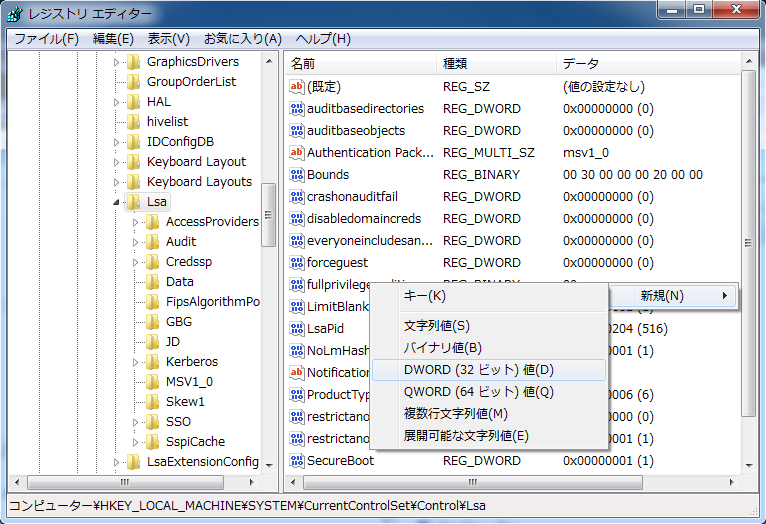
Task: Click the (既定) default value icon
Action: click(296, 87)
